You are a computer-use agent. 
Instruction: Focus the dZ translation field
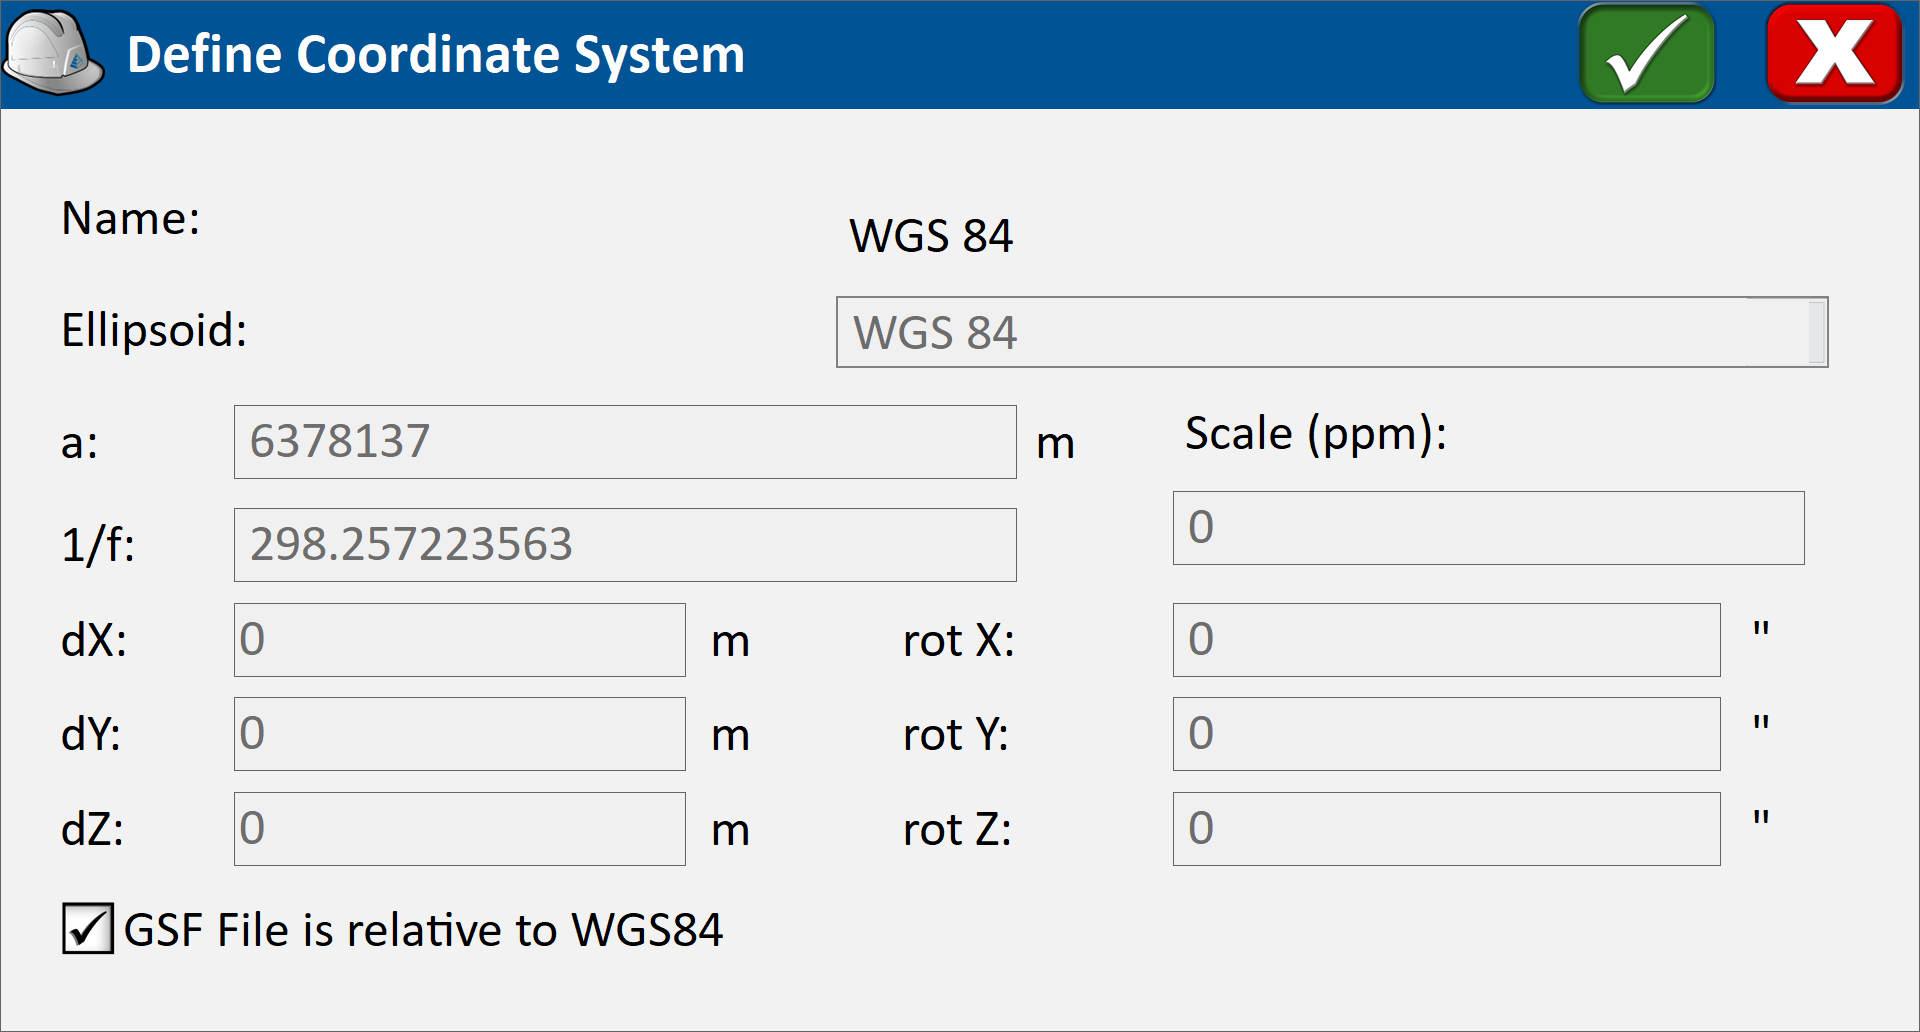coord(460,829)
